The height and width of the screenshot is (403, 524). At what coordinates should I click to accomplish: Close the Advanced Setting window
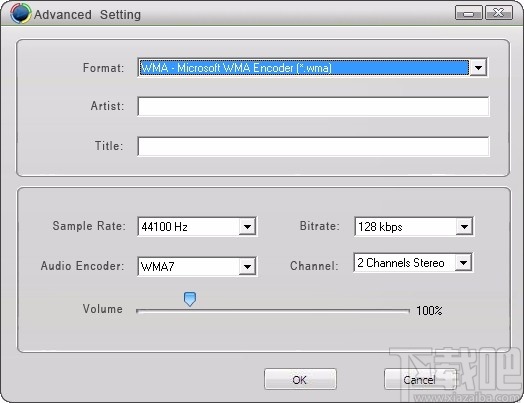click(x=499, y=13)
